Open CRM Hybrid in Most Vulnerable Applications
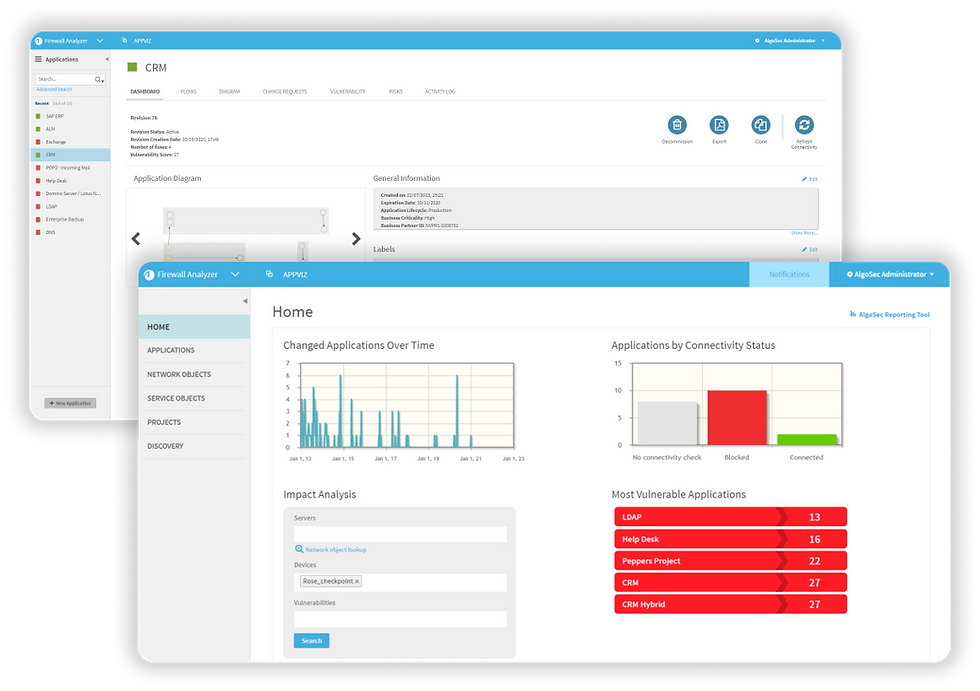Image resolution: width=980 pixels, height=691 pixels. pyautogui.click(x=731, y=605)
